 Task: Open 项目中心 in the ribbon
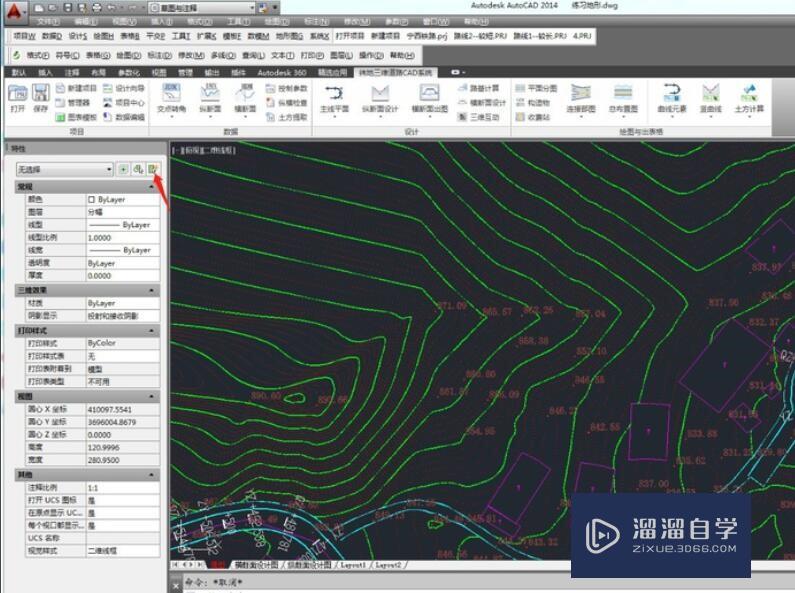tap(124, 102)
